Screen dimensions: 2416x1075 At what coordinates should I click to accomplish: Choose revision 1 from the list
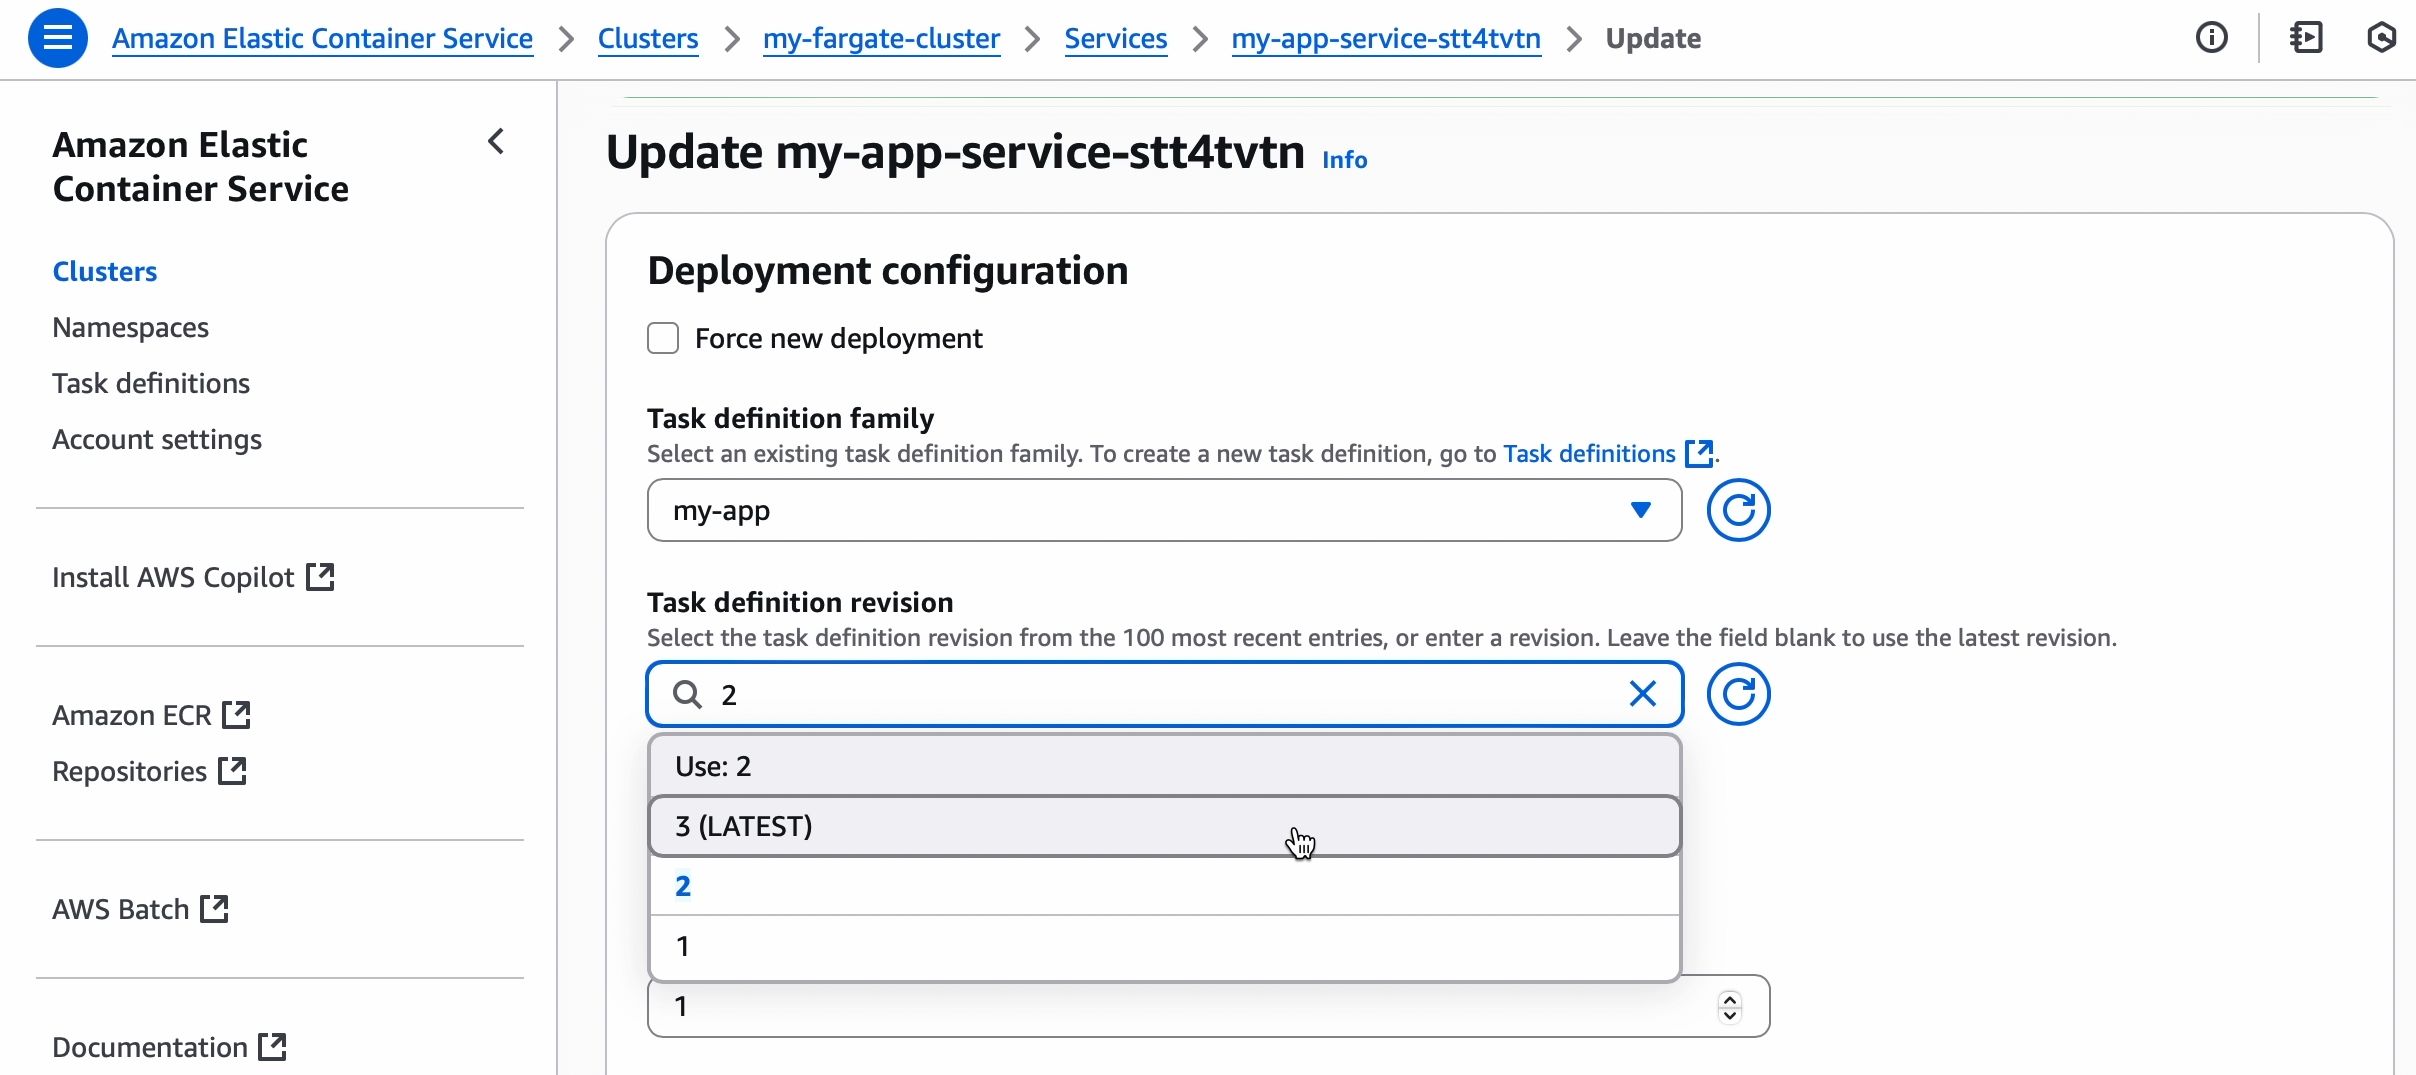(1164, 946)
